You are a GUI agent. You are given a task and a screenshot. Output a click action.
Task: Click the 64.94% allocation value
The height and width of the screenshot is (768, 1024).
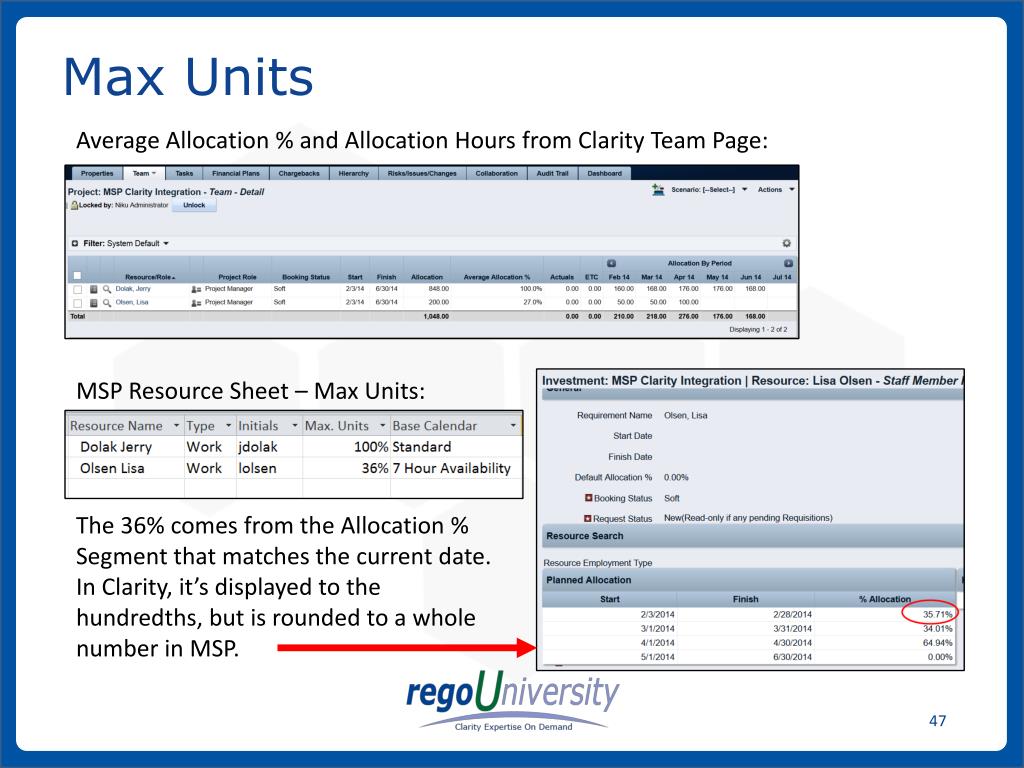[x=937, y=643]
